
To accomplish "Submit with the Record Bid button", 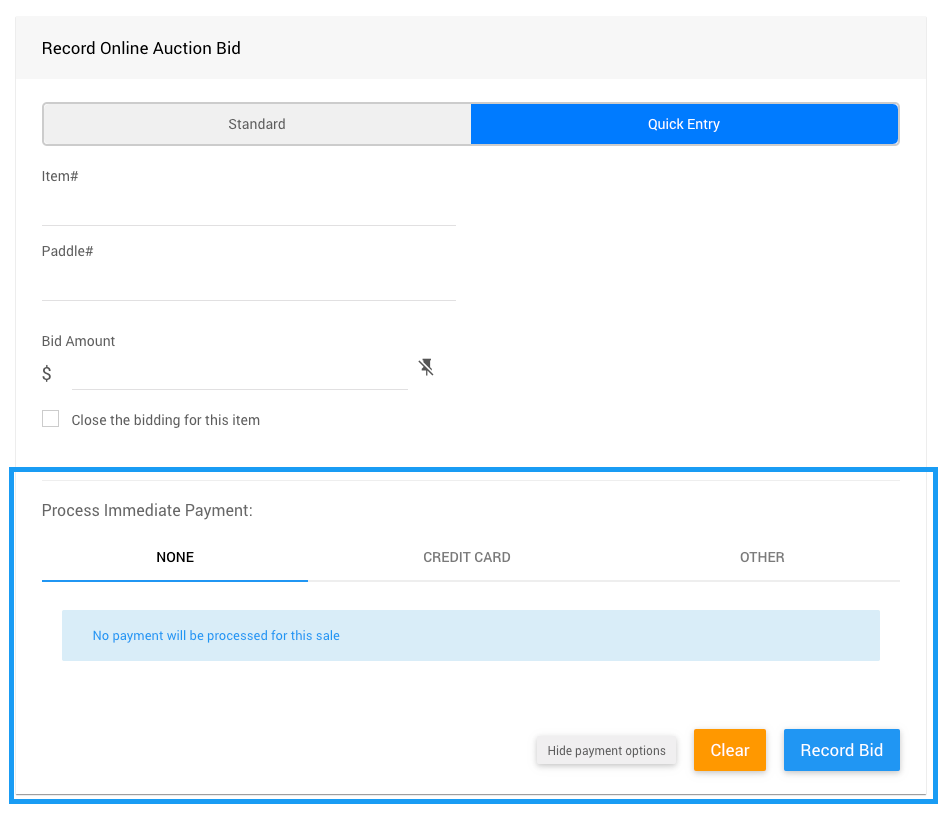I will click(841, 750).
